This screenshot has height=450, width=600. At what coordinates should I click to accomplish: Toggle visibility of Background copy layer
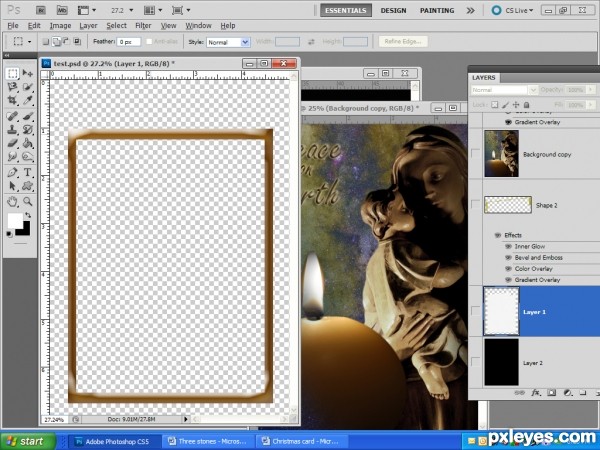[x=475, y=153]
